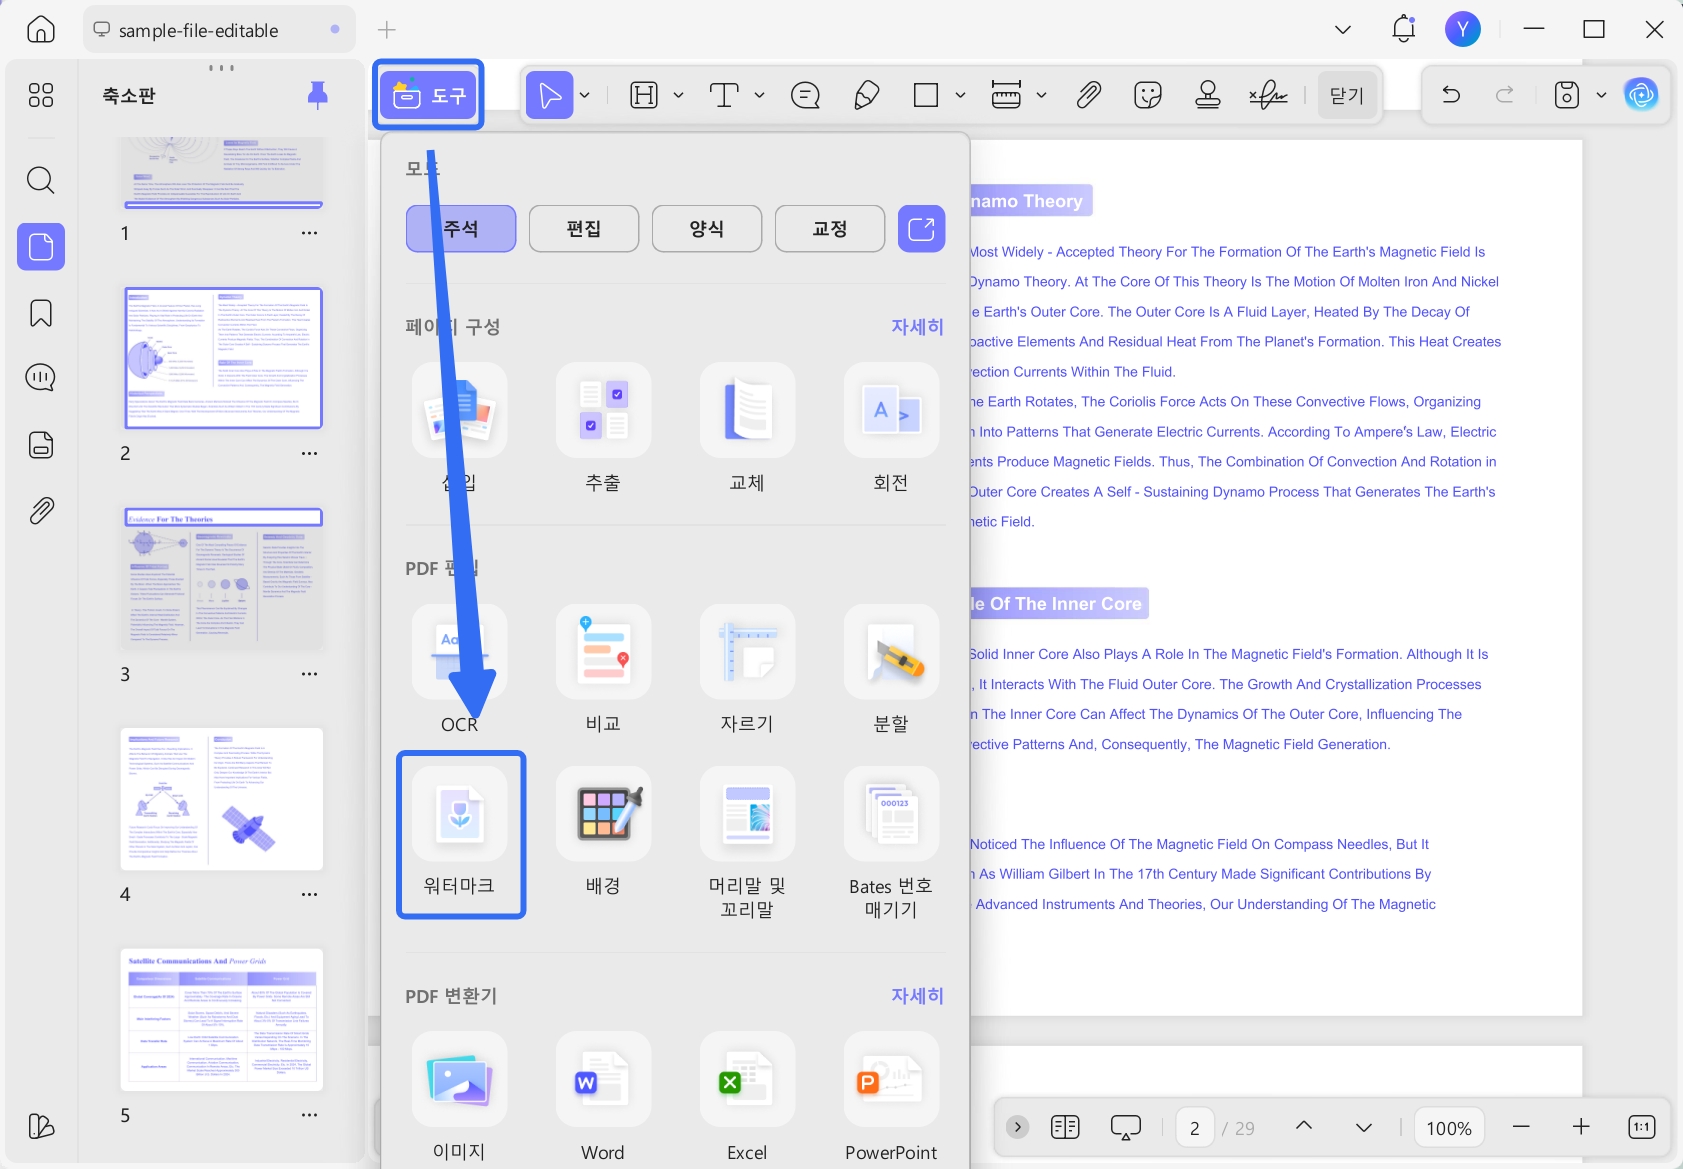The image size is (1683, 1169).
Task: Open the sticker tool
Action: coord(1148,95)
